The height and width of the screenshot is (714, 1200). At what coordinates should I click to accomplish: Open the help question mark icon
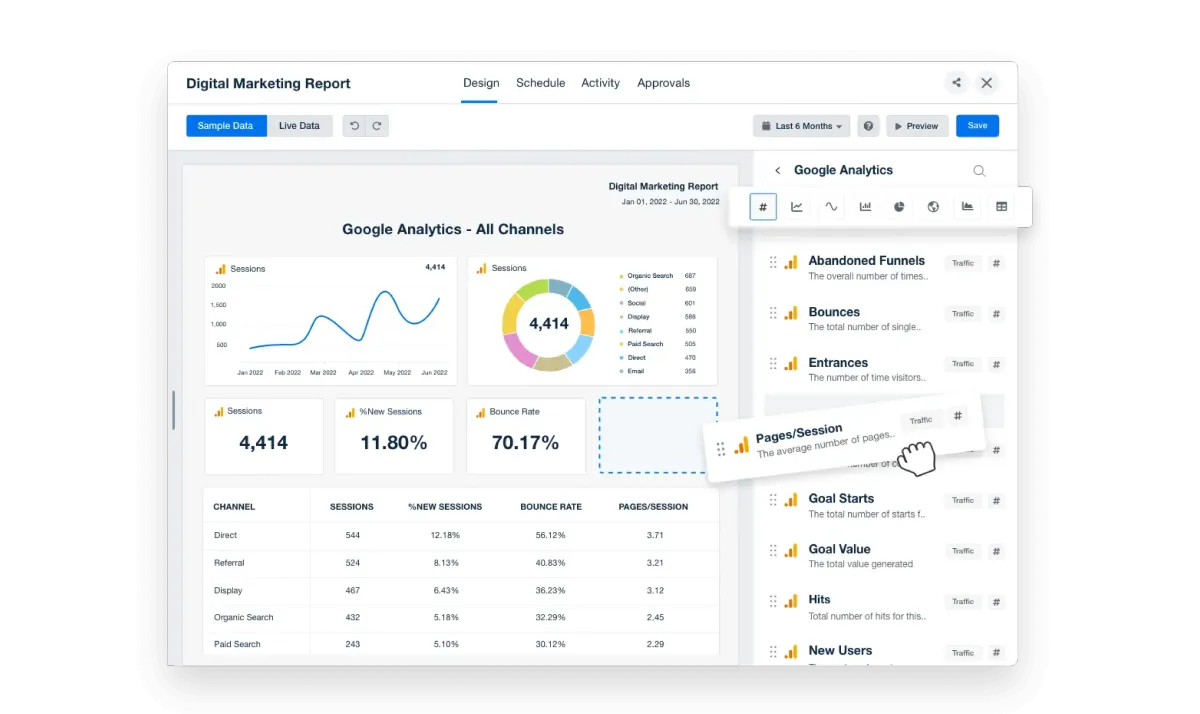(868, 126)
